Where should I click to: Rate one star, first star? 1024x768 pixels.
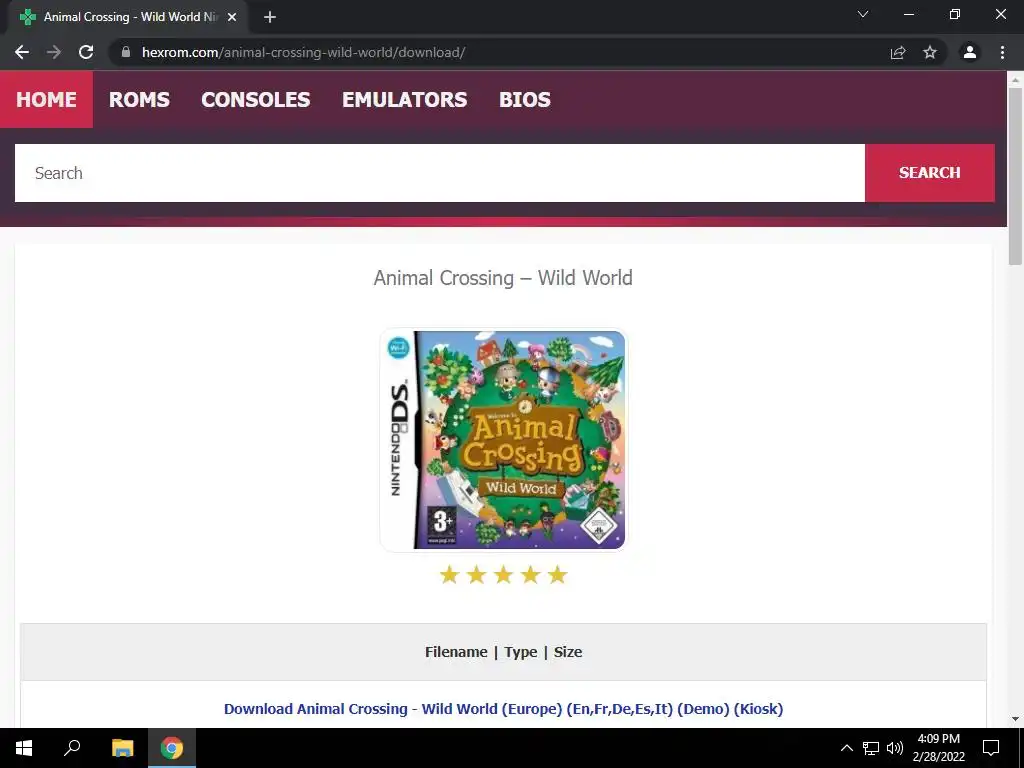click(x=449, y=575)
